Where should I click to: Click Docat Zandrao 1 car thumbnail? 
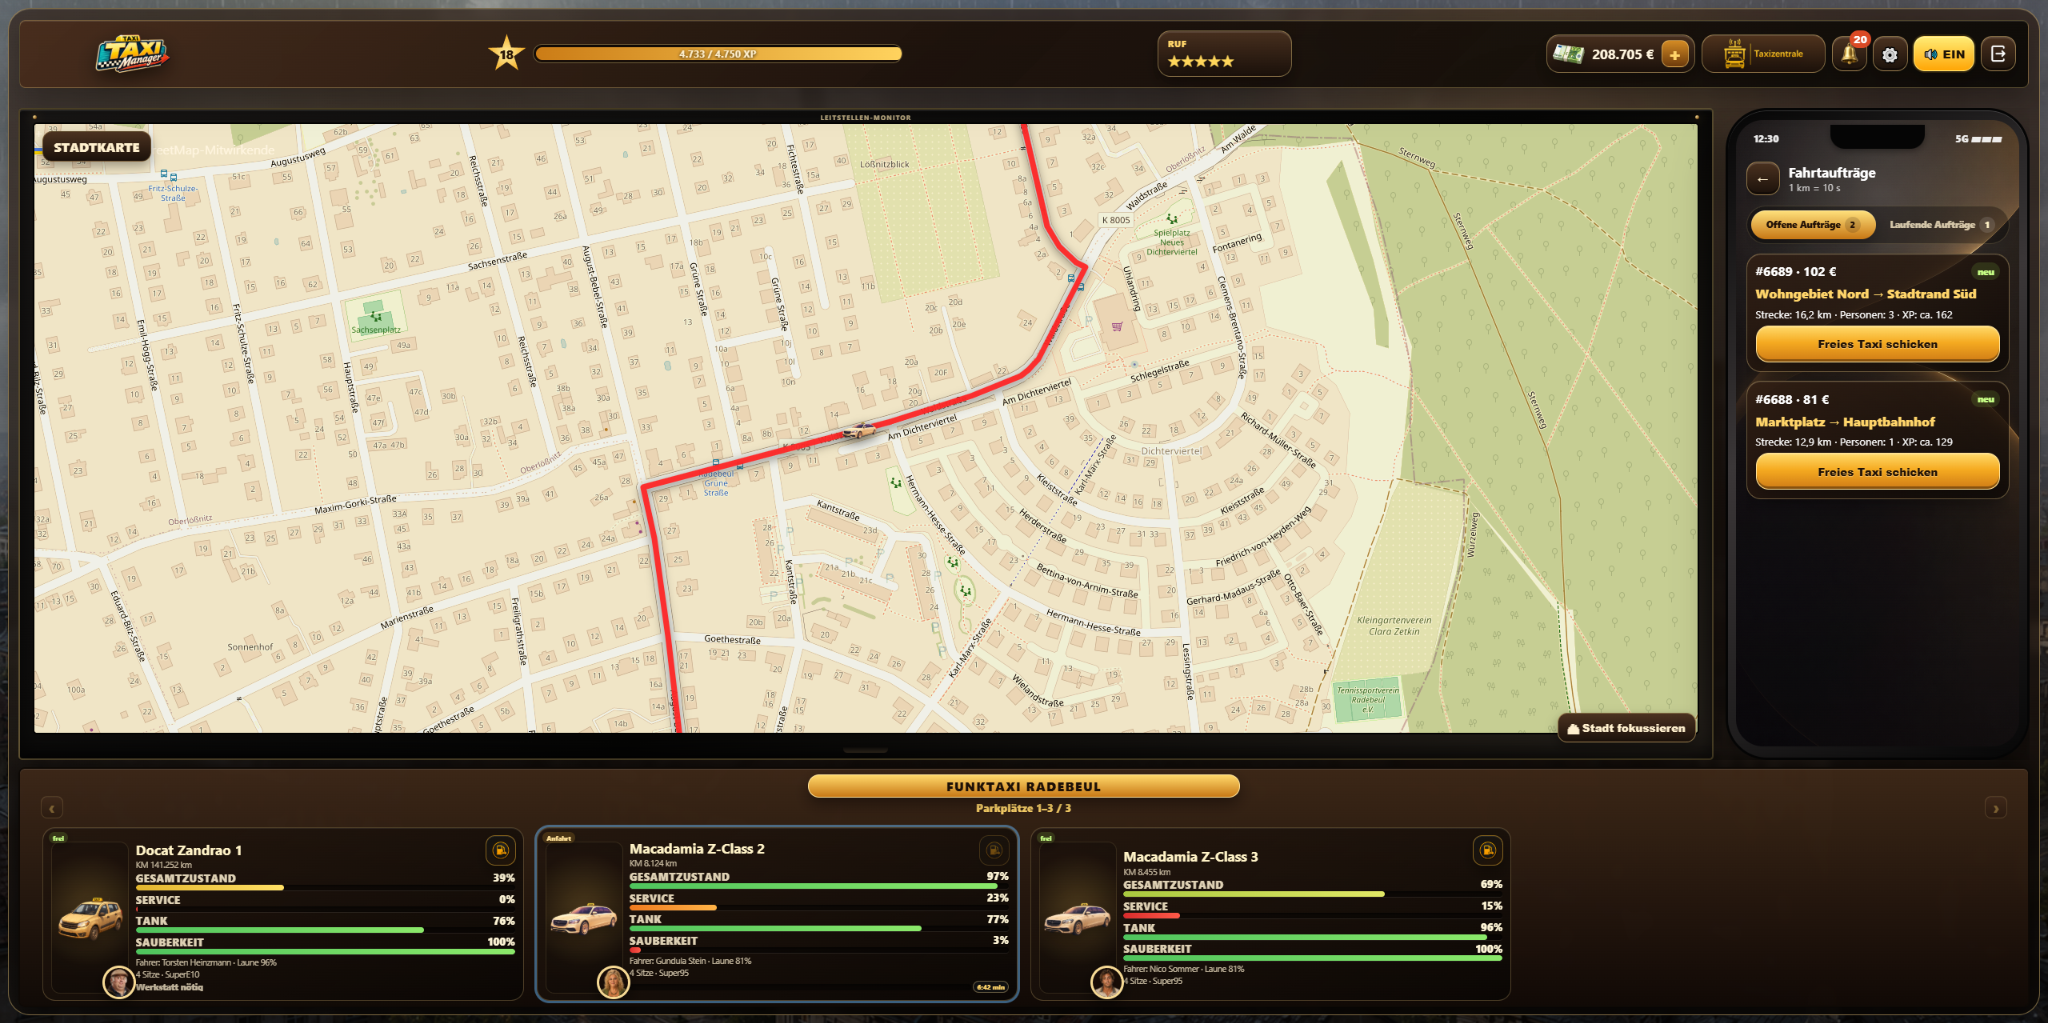[90, 918]
